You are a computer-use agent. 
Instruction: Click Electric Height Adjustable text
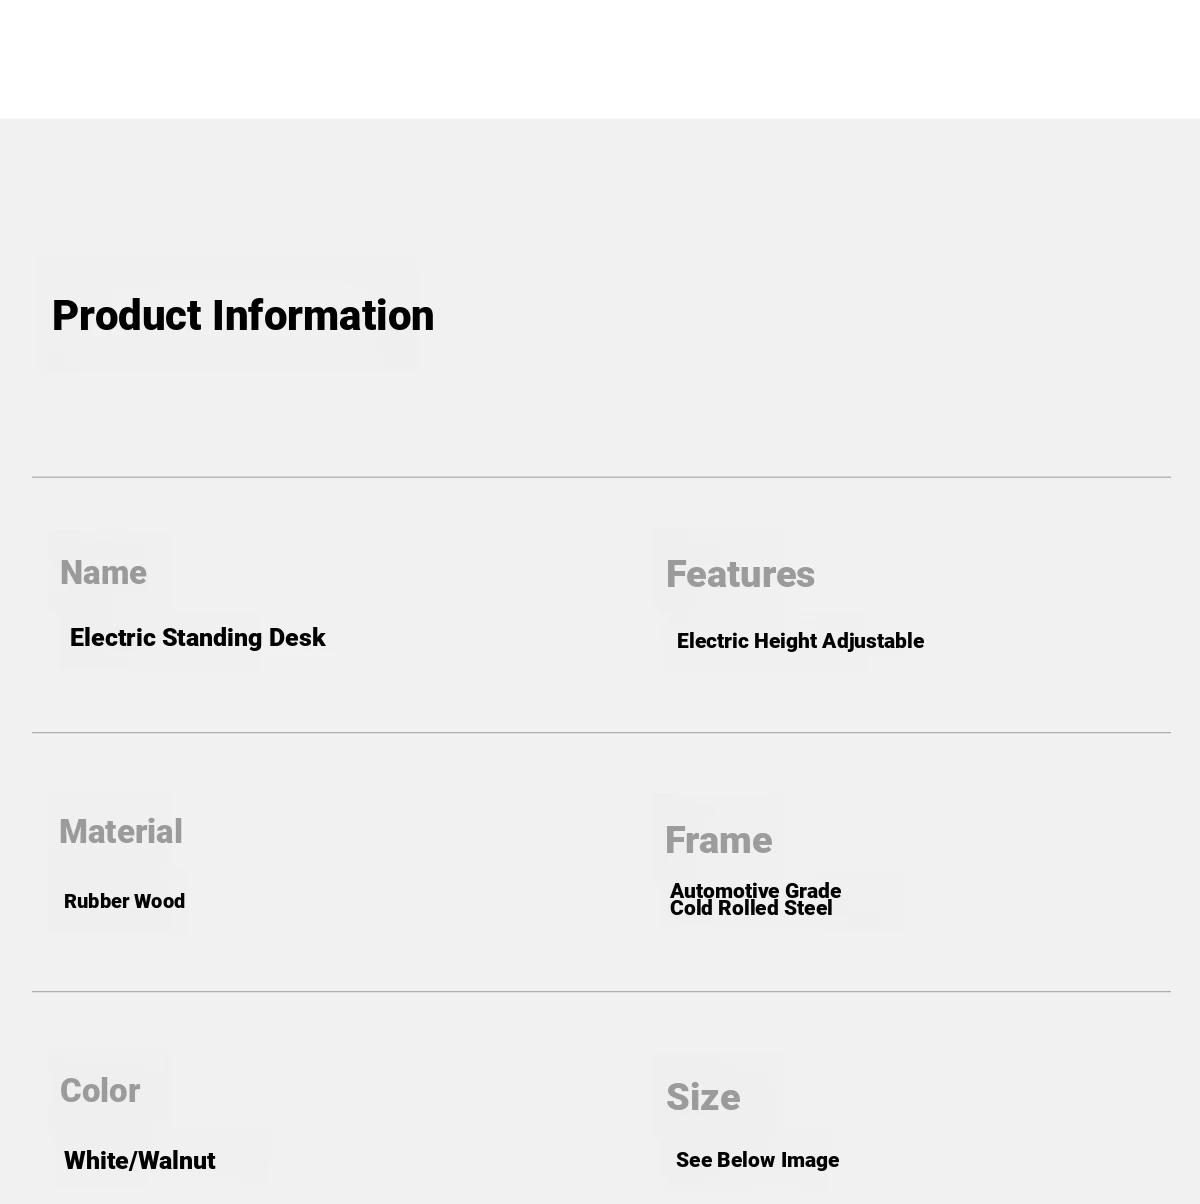pyautogui.click(x=800, y=641)
